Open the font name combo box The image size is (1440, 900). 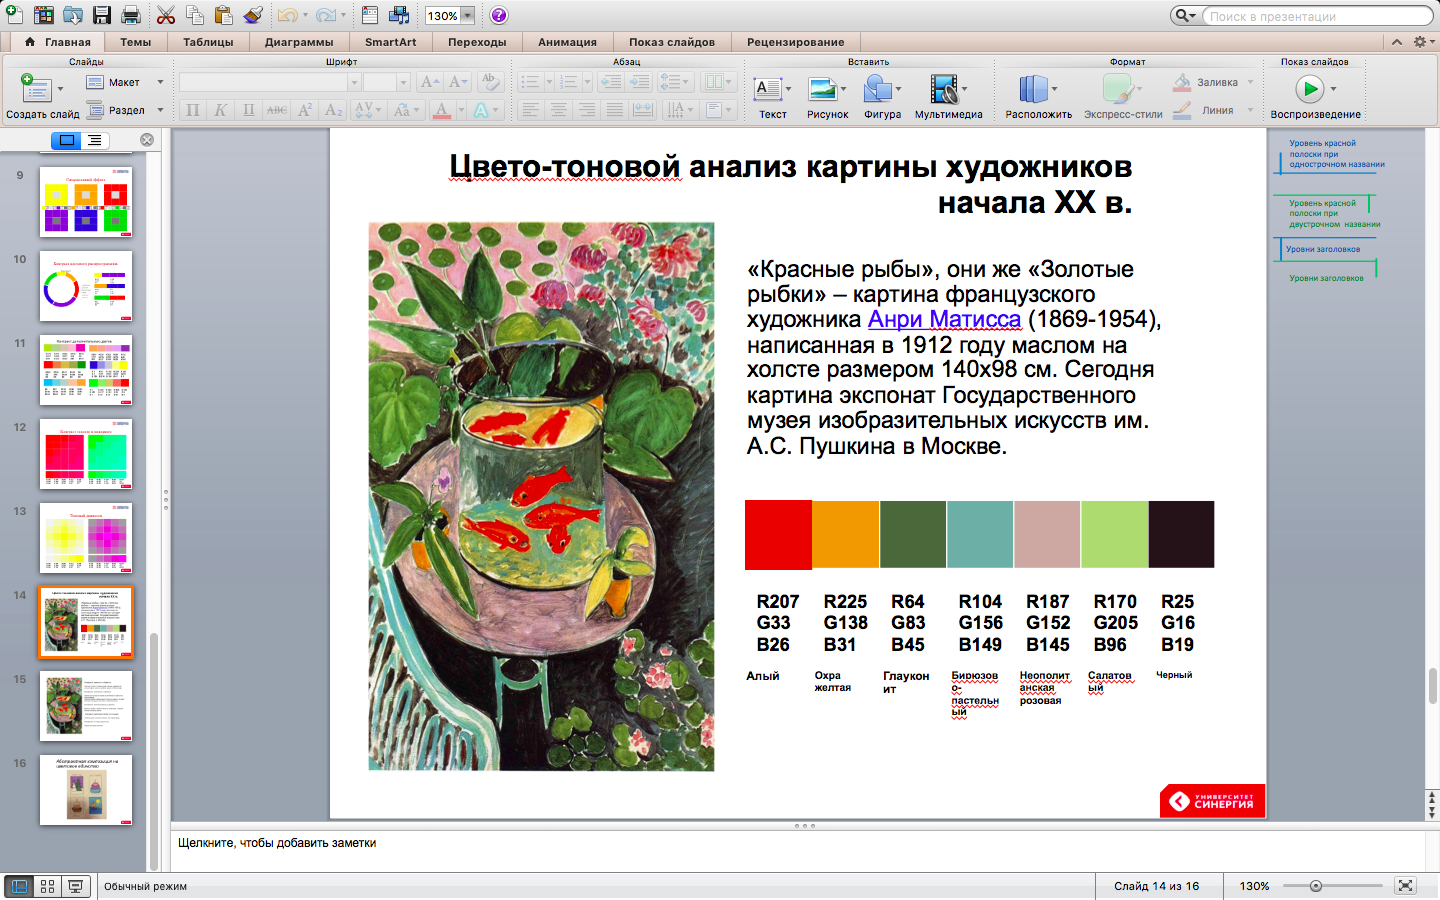click(270, 82)
